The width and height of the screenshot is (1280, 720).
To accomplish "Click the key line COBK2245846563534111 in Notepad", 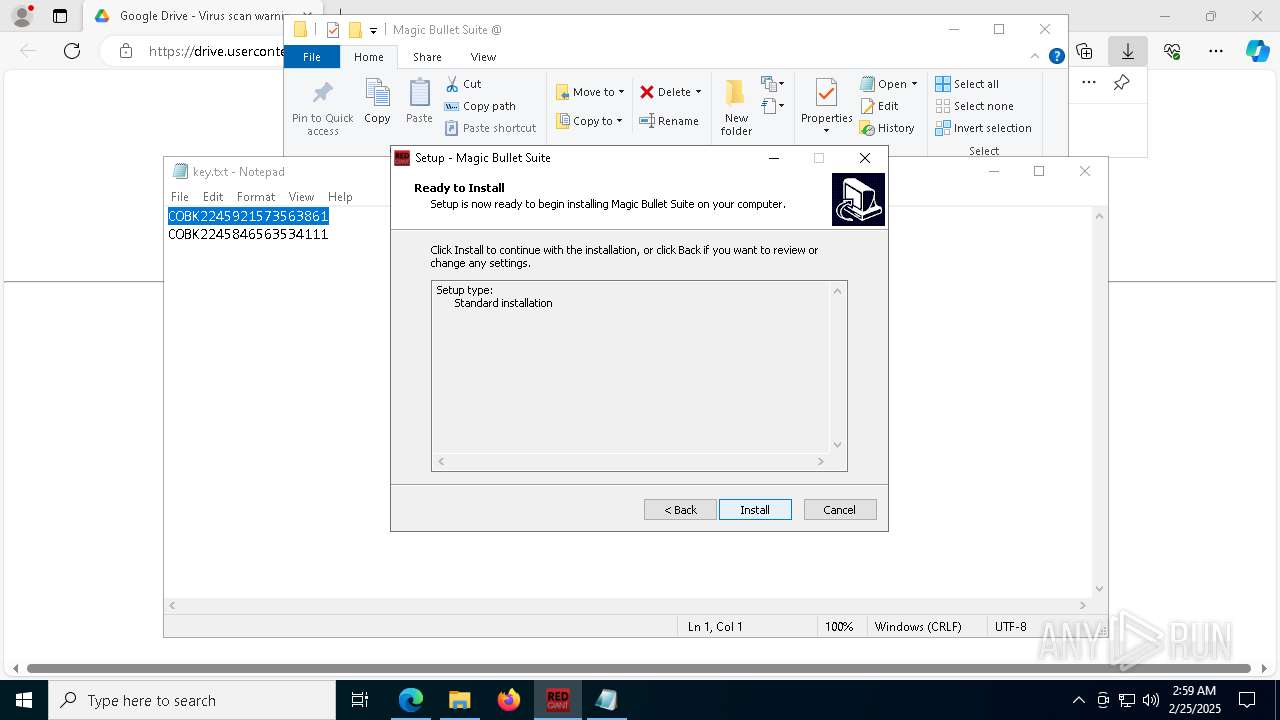I will [x=248, y=234].
